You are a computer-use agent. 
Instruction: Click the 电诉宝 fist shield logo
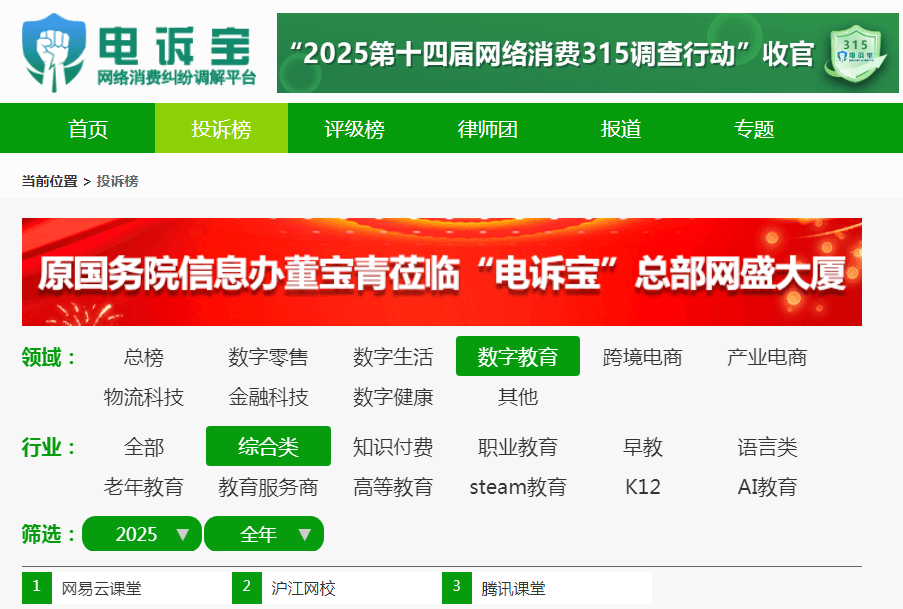57,51
